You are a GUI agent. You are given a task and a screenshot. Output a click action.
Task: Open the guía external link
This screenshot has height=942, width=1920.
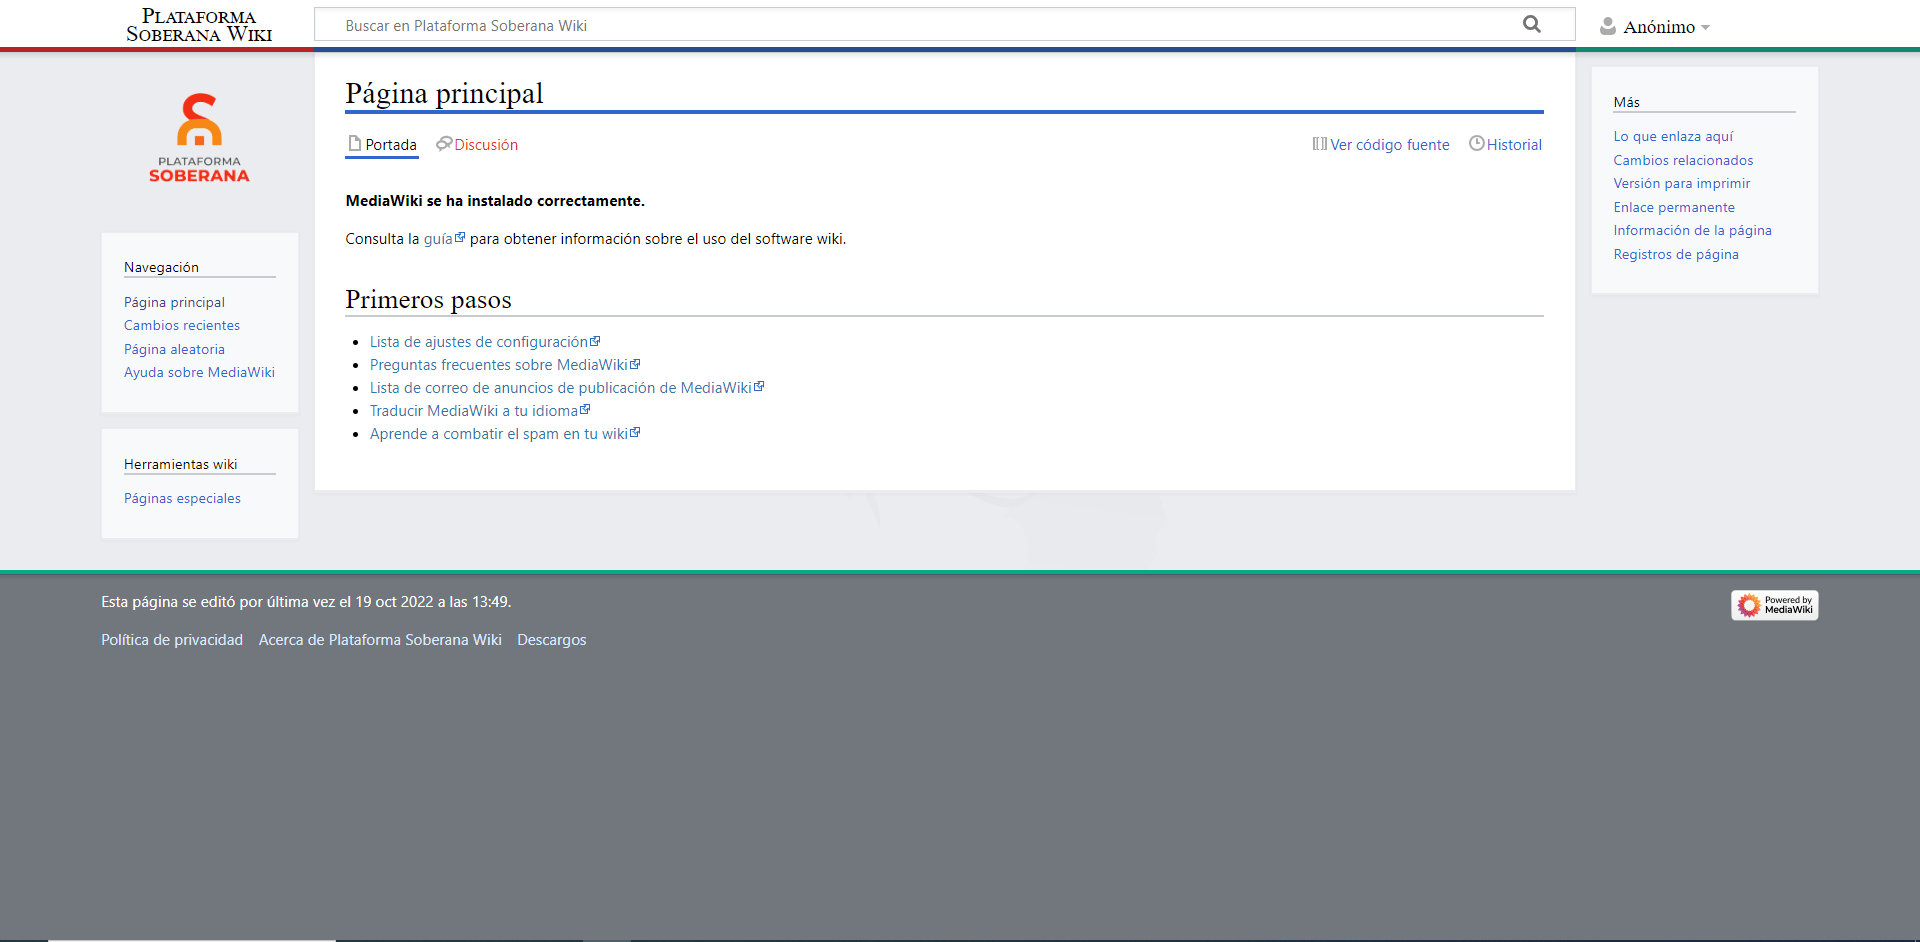coord(444,239)
